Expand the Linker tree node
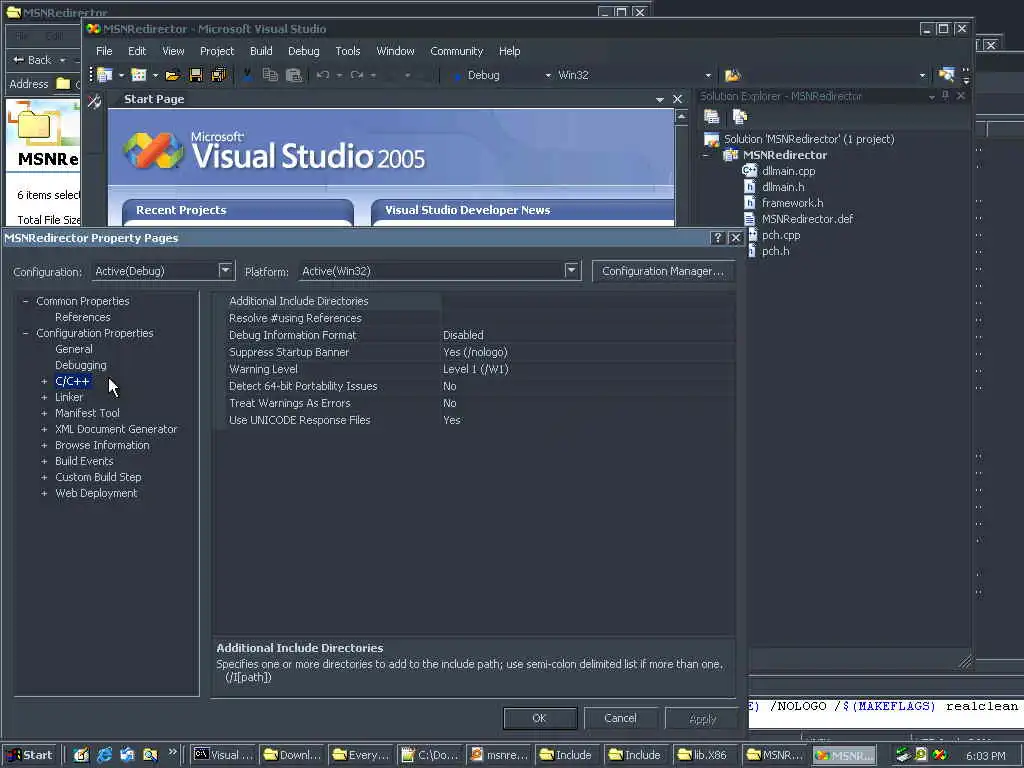This screenshot has width=1024, height=768. point(44,397)
